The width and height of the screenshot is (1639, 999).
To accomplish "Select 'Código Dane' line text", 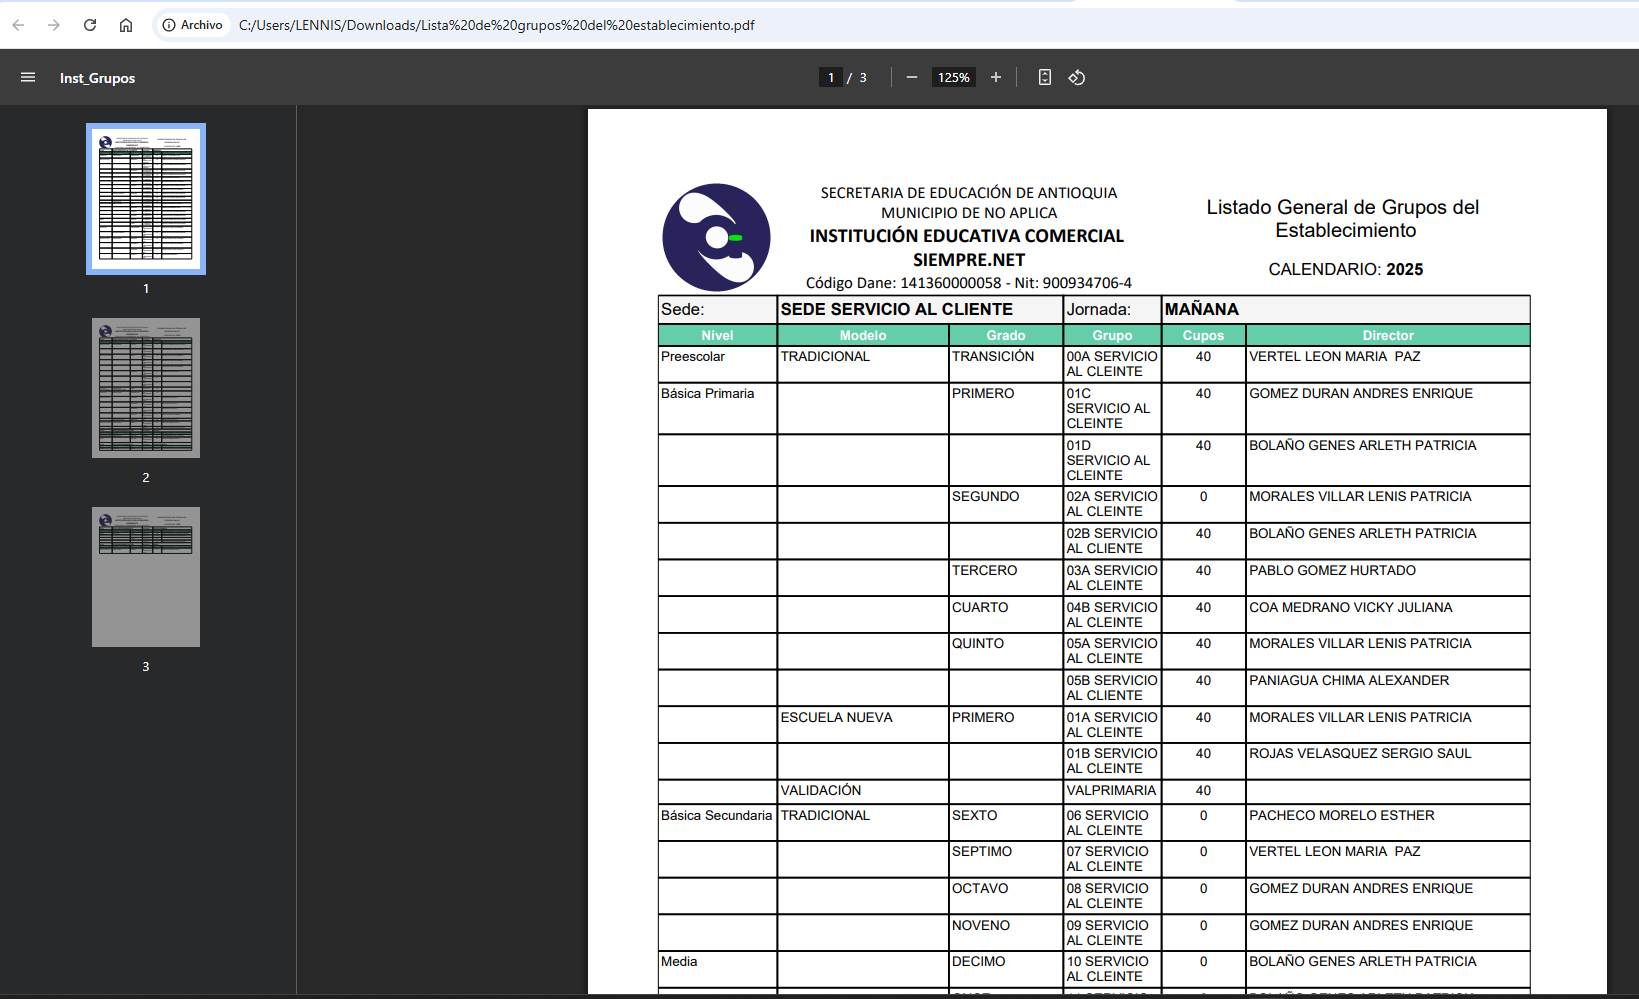I will tap(969, 283).
